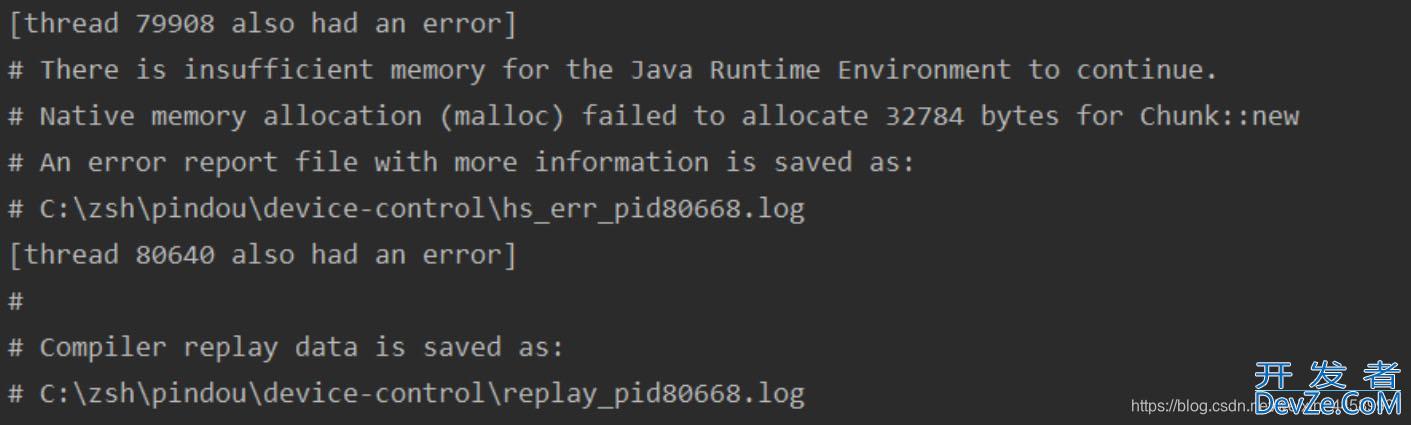Click the words "Java Runtime Environment"
Image resolution: width=1411 pixels, height=425 pixels.
coord(820,70)
